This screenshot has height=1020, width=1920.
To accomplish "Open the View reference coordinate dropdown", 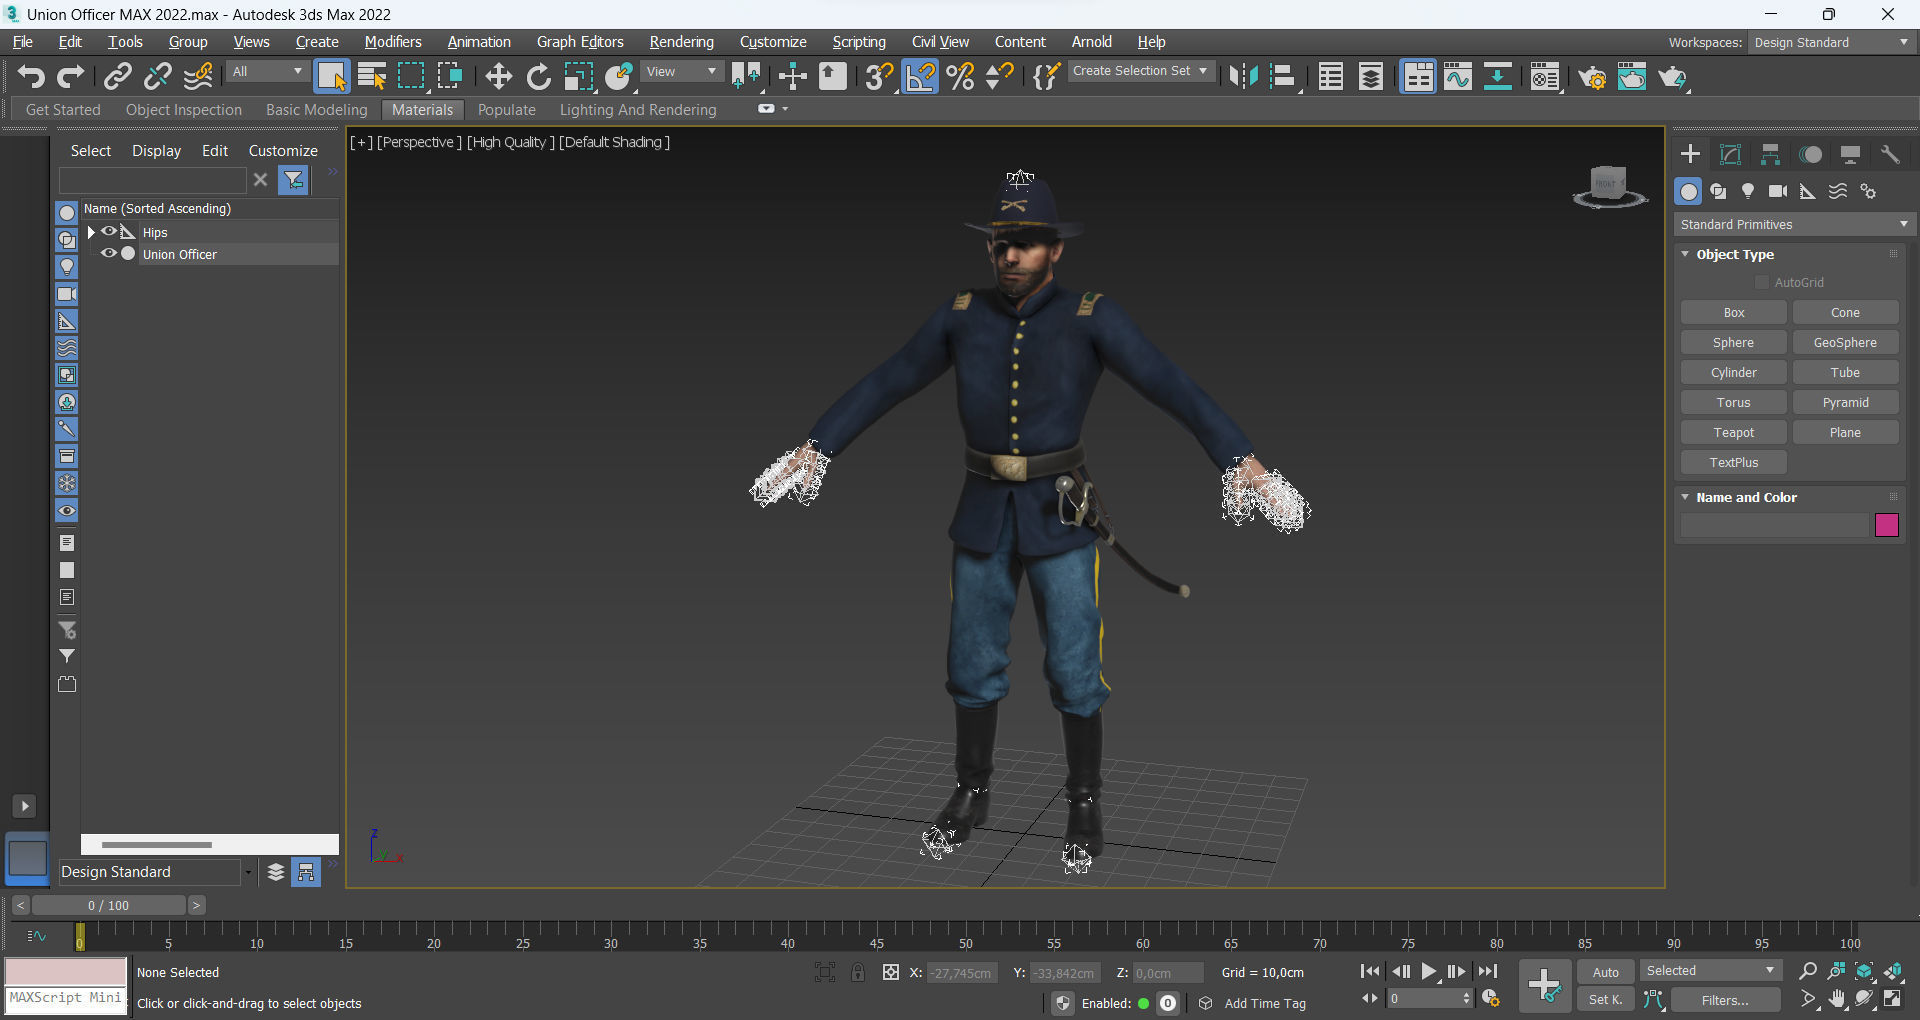I will click(x=682, y=72).
